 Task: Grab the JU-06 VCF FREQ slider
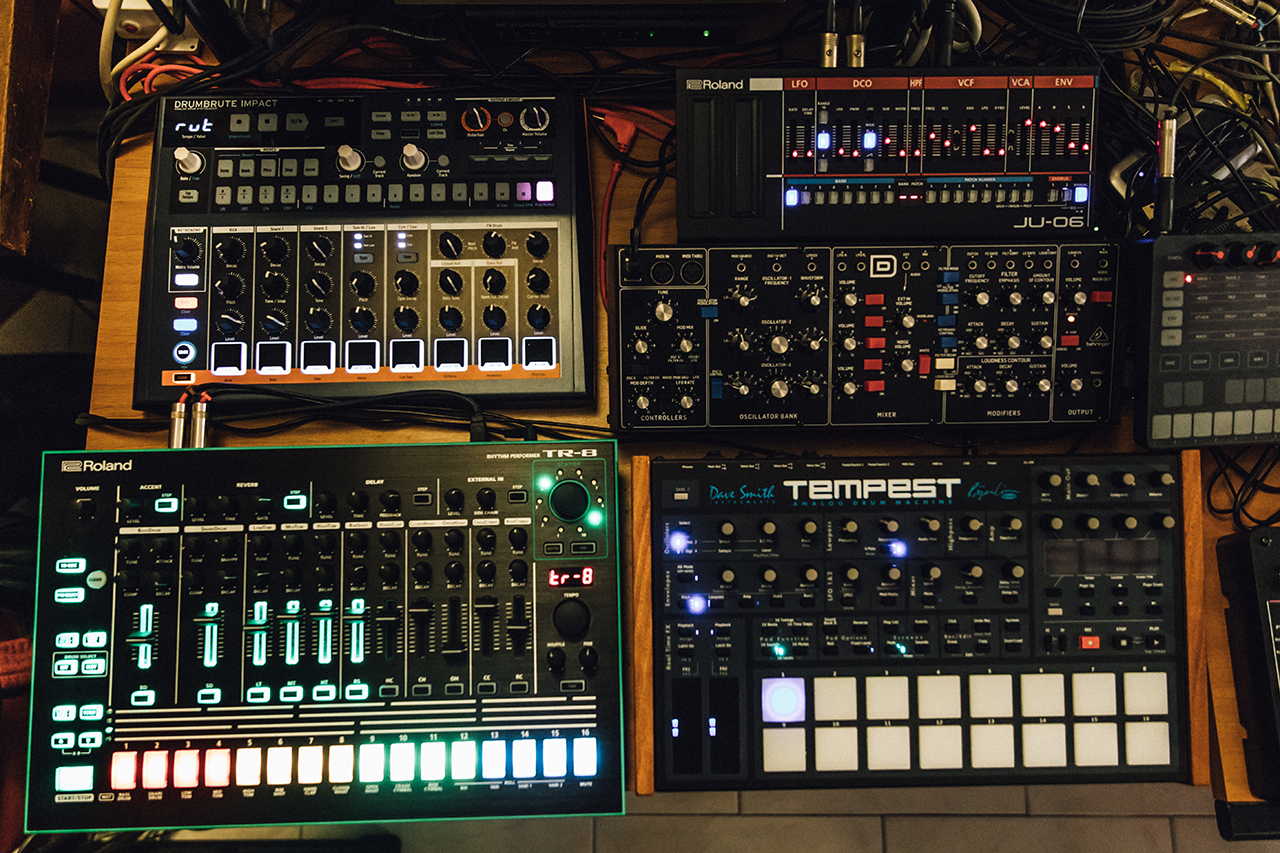[x=932, y=136]
